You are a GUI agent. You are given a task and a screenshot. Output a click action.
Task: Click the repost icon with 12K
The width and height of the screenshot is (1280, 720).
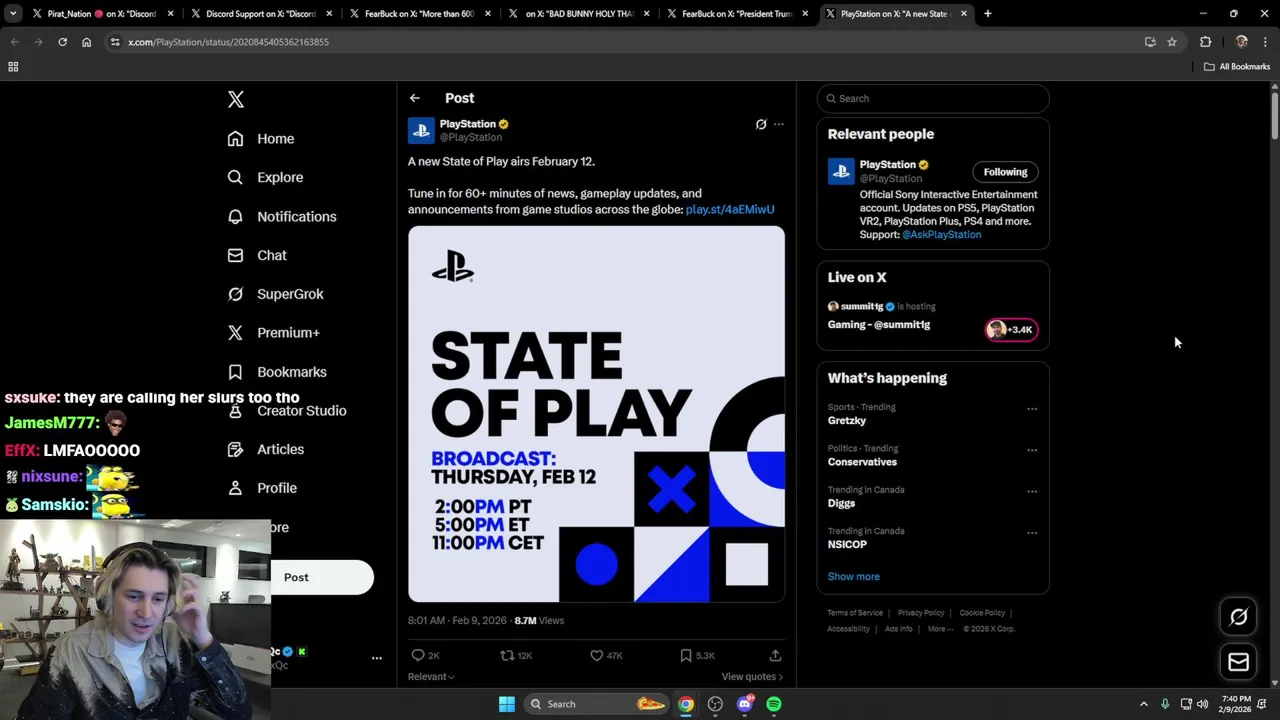coord(507,655)
